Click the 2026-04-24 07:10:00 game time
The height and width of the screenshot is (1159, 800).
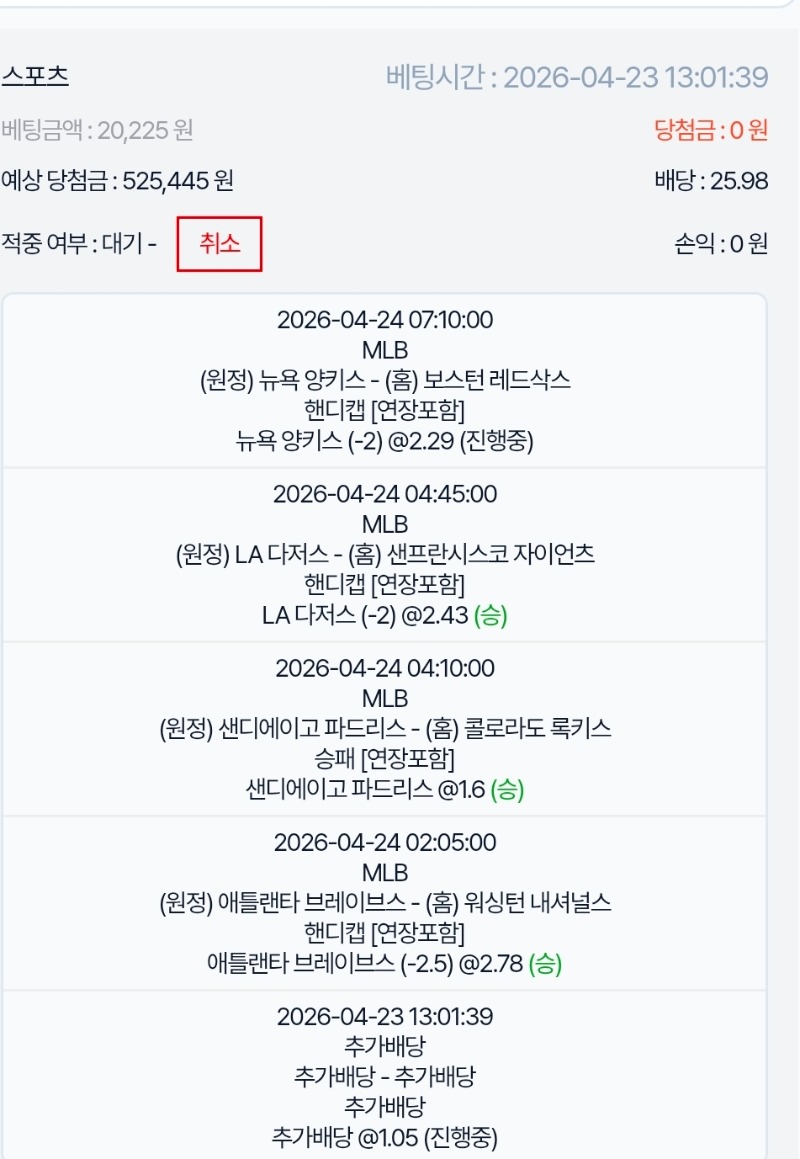point(385,320)
